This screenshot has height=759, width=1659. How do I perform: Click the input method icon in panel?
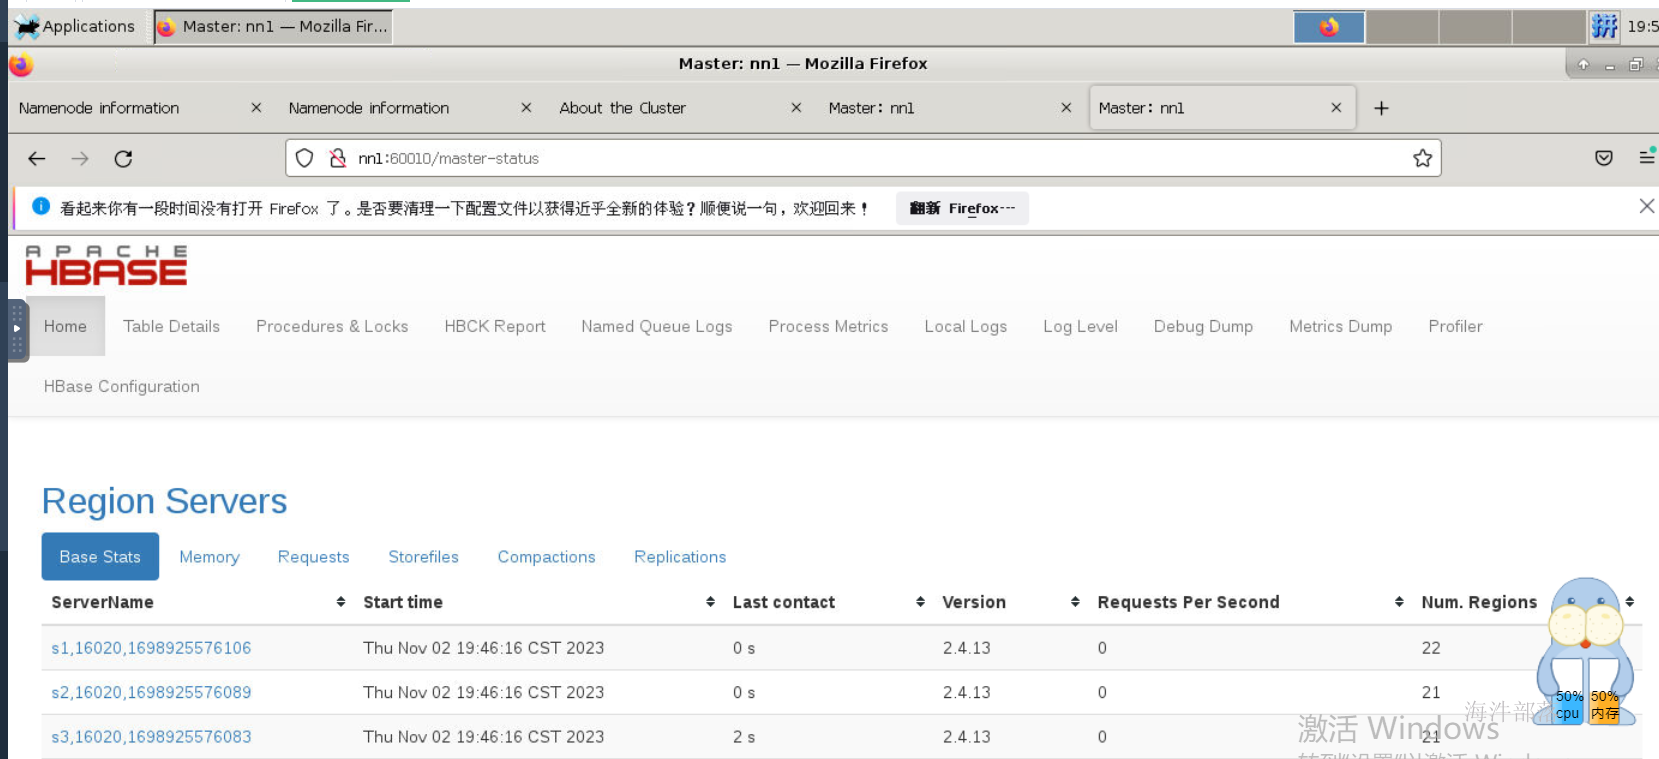click(x=1604, y=26)
